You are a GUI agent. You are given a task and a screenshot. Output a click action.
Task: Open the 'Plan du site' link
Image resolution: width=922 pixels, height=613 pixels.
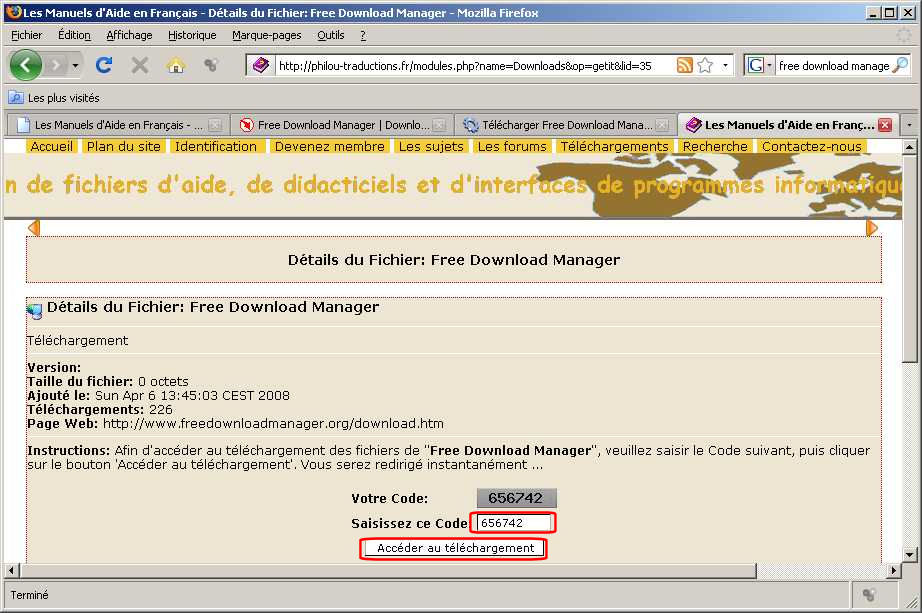pos(123,146)
